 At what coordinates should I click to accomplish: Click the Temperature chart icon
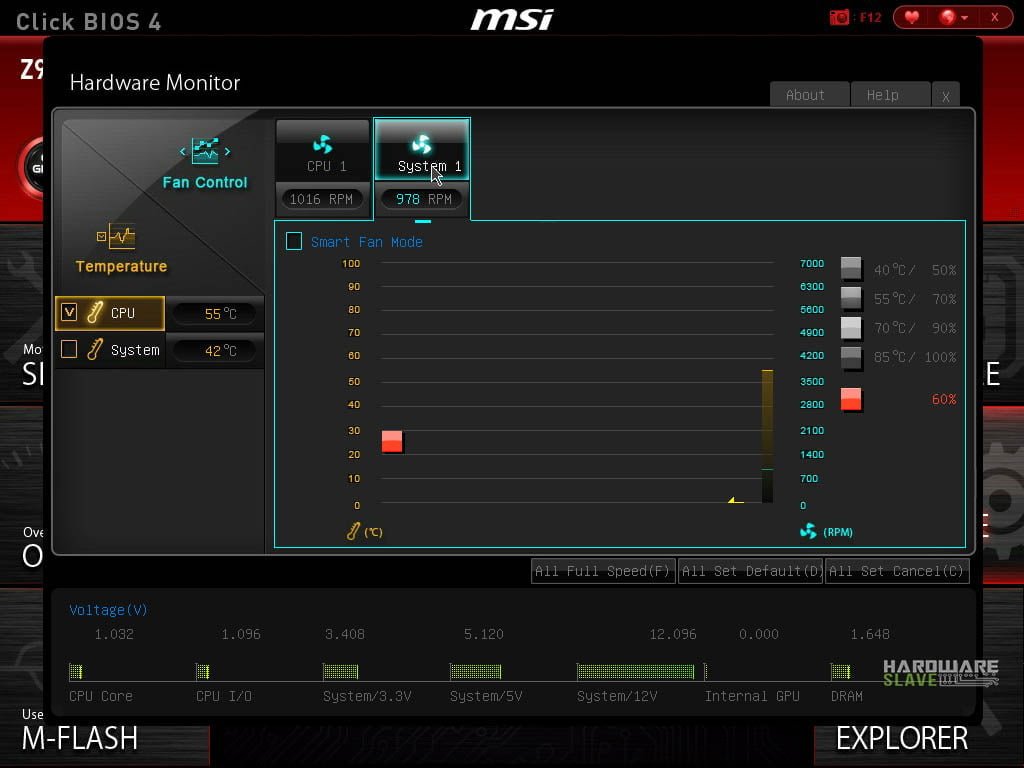tap(116, 236)
